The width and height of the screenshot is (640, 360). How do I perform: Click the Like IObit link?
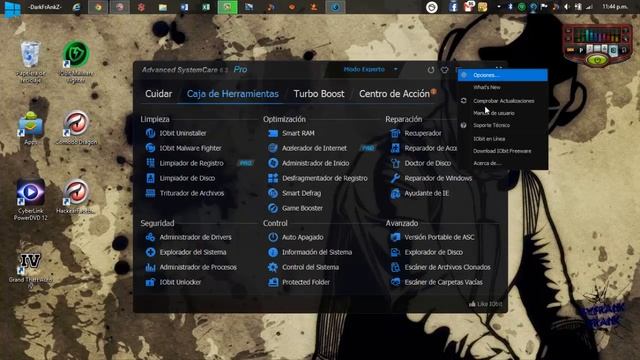pyautogui.click(x=486, y=304)
